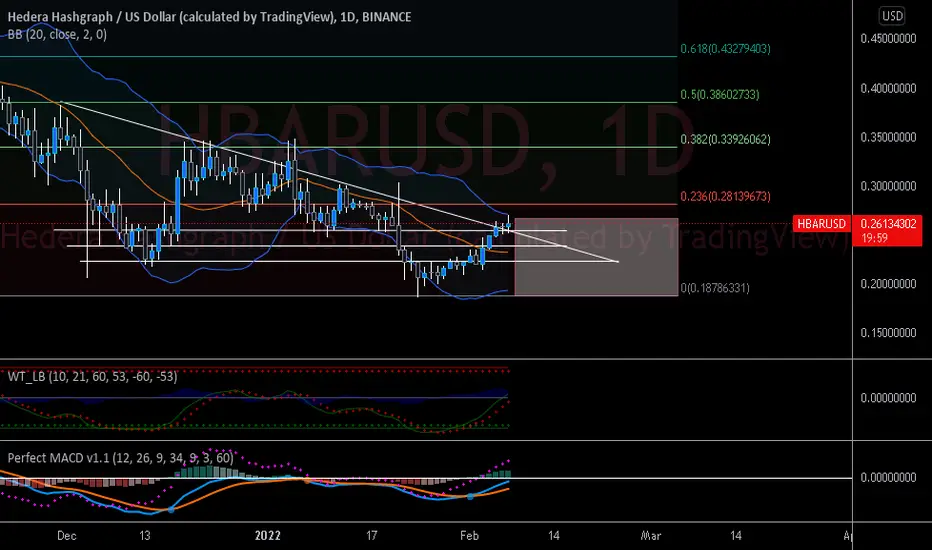Click the Feb label on time axis
This screenshot has height=550, width=932.
(x=469, y=536)
